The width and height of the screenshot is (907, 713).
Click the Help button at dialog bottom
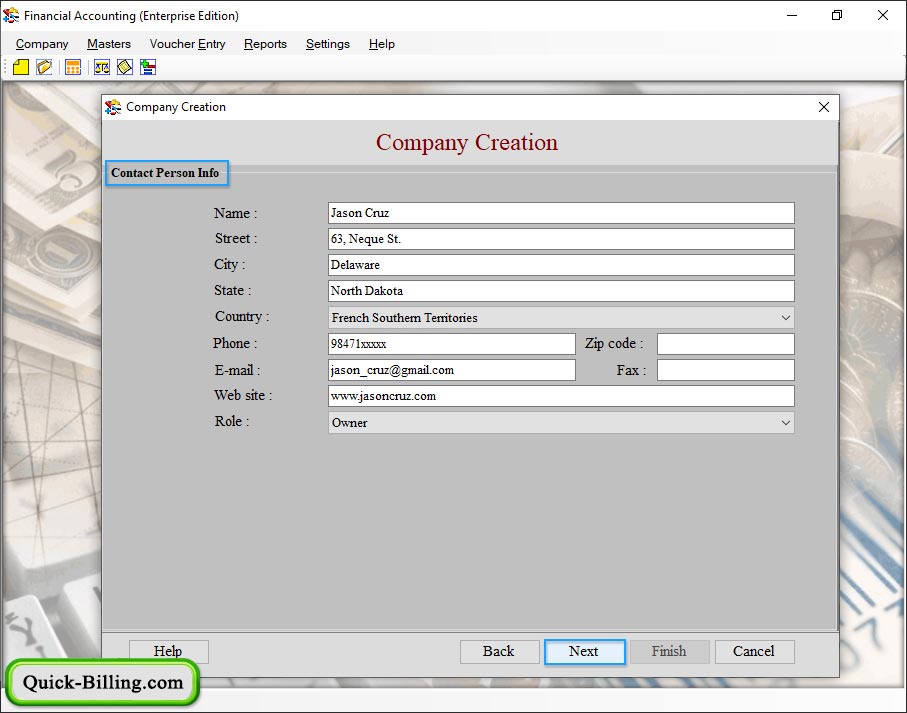[168, 651]
